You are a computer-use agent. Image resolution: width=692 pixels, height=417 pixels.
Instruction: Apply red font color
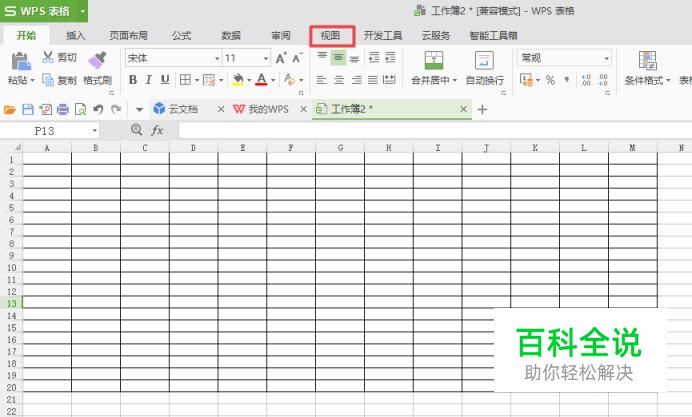point(261,80)
